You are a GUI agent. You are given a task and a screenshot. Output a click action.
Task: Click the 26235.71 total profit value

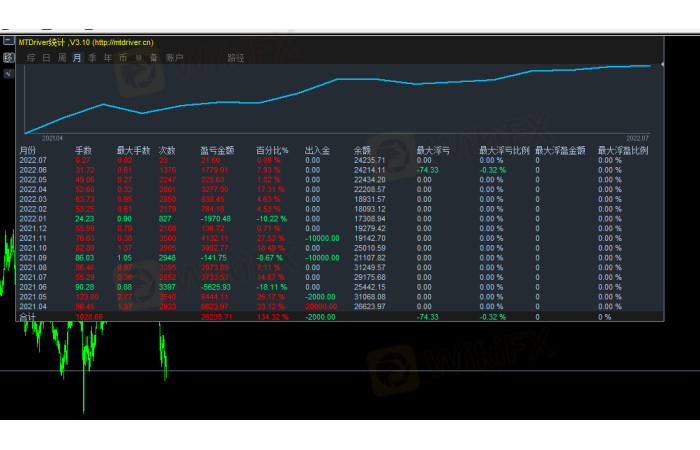click(217, 317)
